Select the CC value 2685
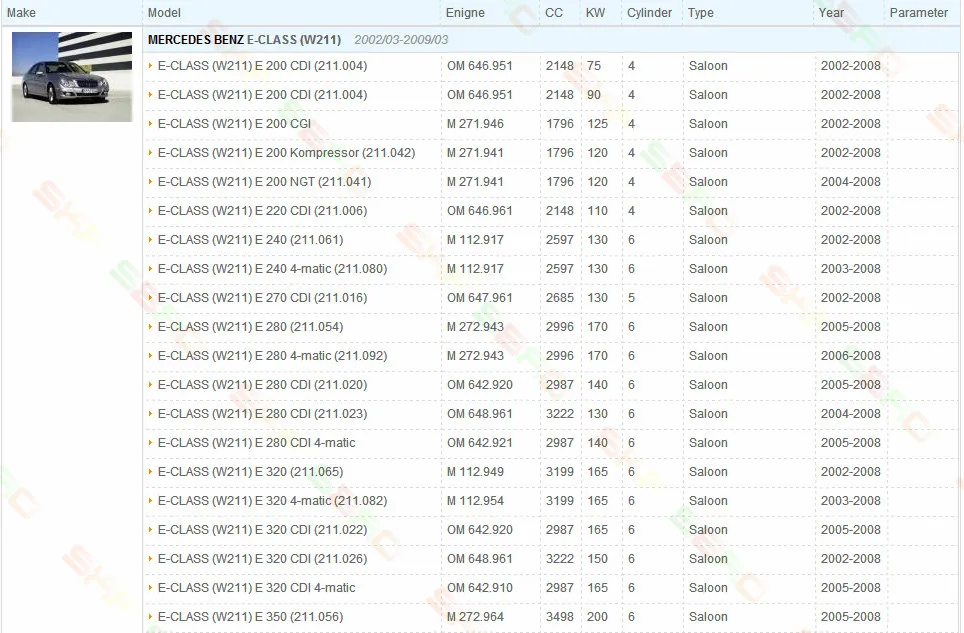 pyautogui.click(x=559, y=297)
